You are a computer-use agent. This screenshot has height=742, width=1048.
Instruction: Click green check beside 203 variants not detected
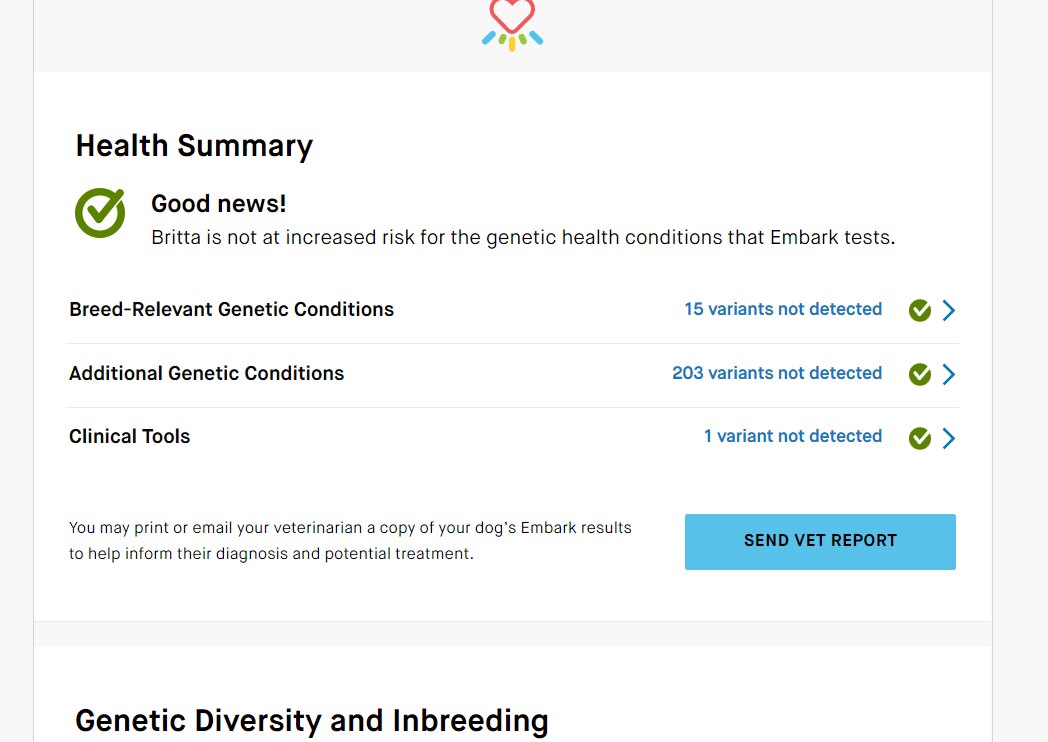point(920,374)
